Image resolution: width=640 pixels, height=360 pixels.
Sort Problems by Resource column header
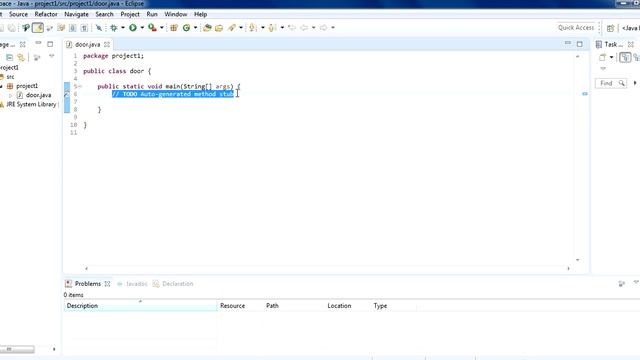pos(240,306)
